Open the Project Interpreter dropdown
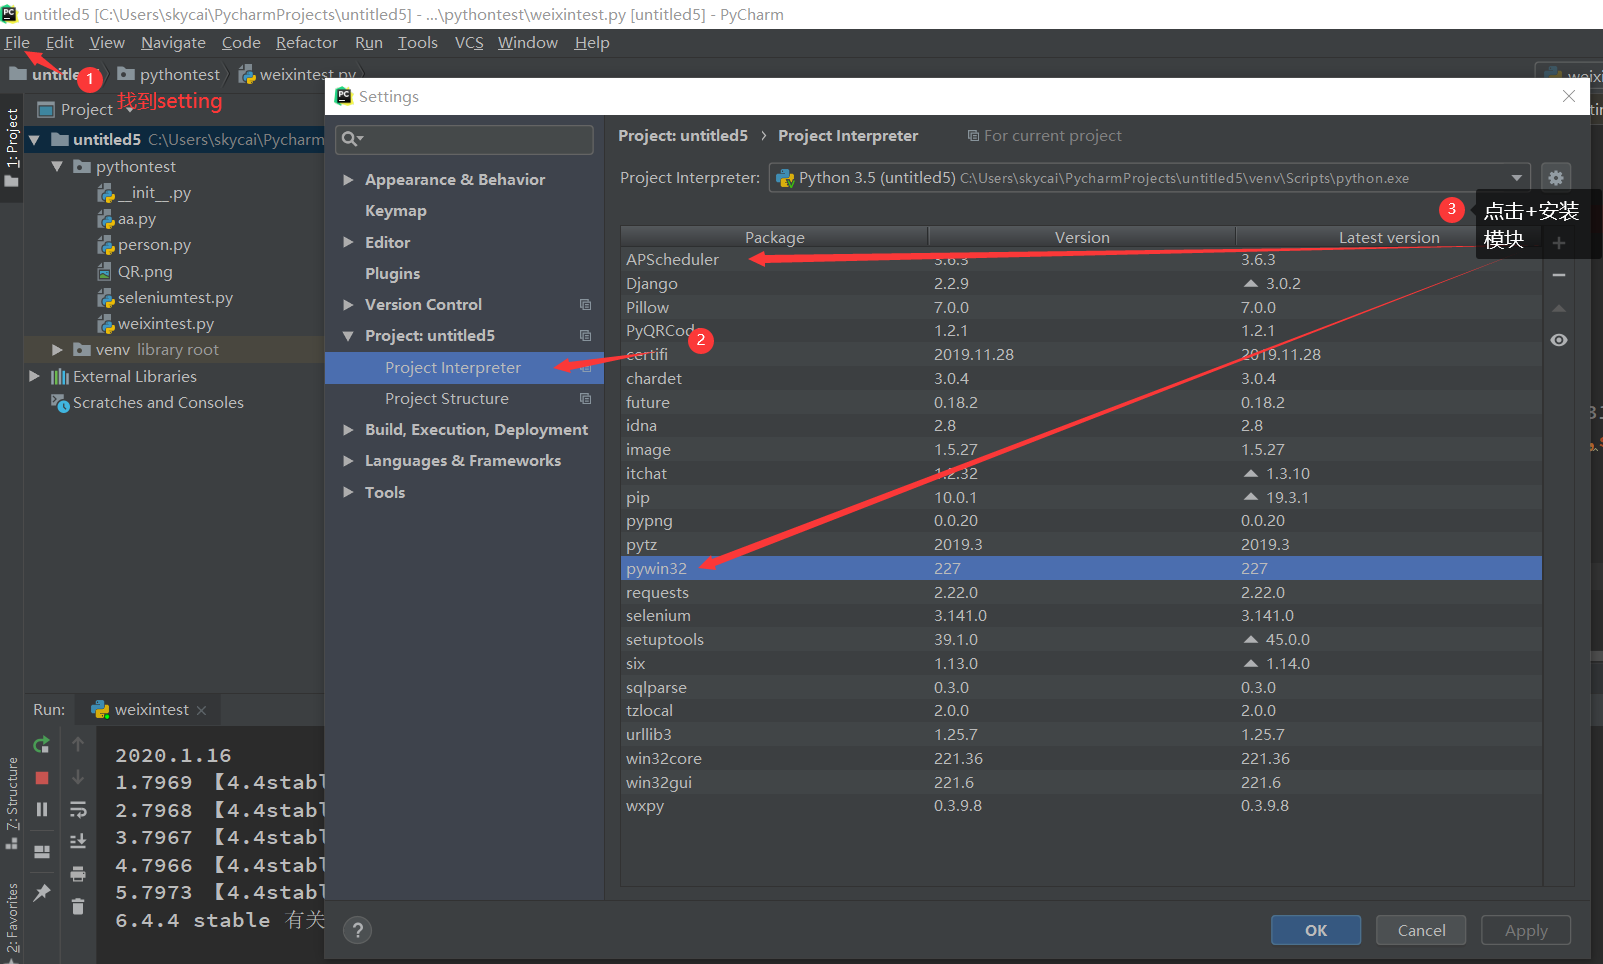1603x964 pixels. click(1150, 178)
